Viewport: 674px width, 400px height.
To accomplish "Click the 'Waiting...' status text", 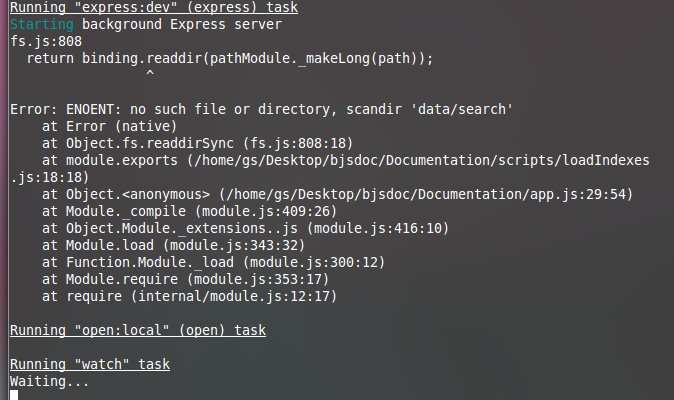I will (49, 381).
